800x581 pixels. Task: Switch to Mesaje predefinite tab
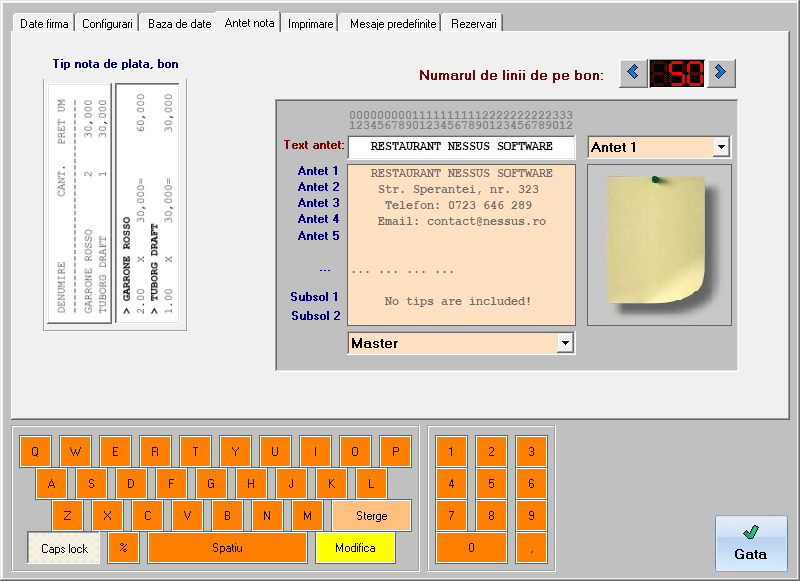pos(393,23)
